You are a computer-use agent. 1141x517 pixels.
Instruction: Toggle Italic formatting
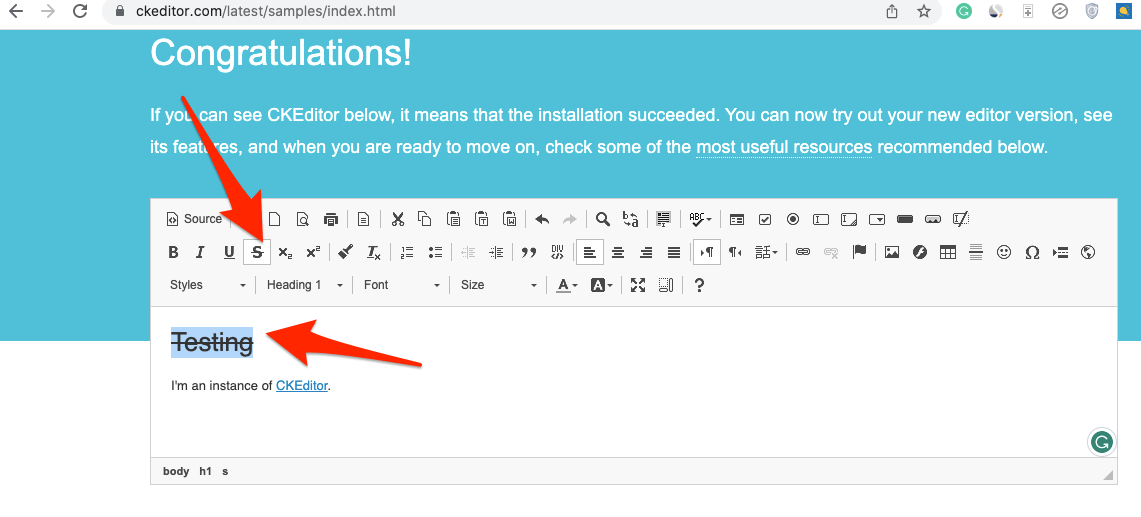point(201,253)
